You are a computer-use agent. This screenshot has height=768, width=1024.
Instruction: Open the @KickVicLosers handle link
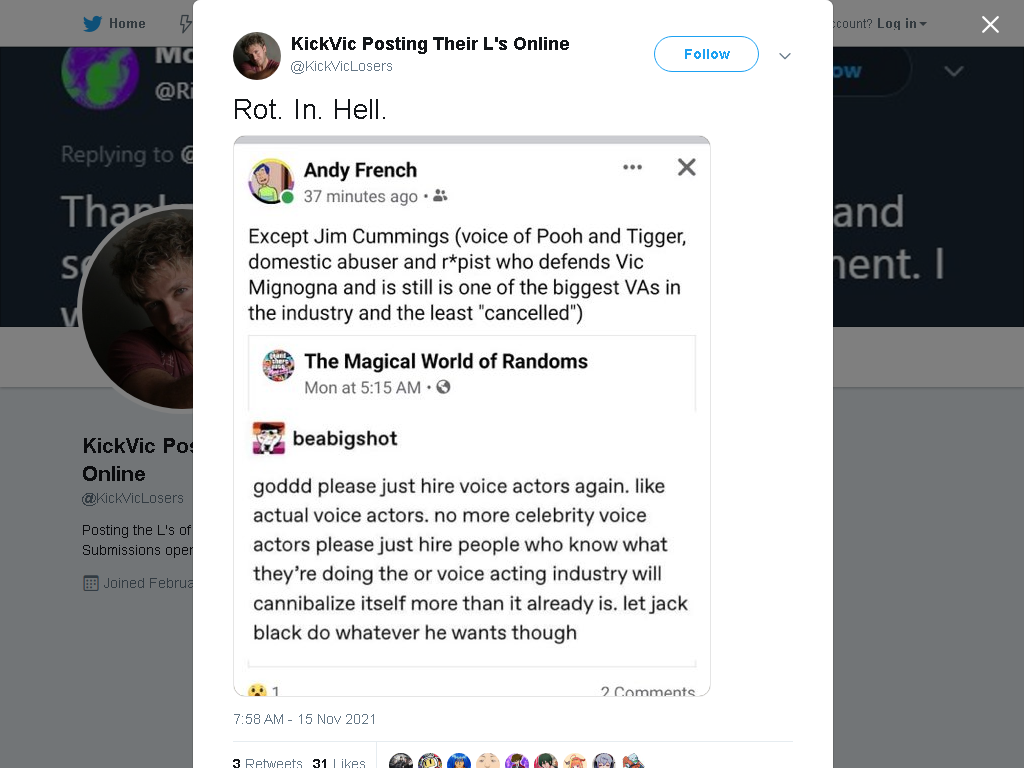pos(342,66)
